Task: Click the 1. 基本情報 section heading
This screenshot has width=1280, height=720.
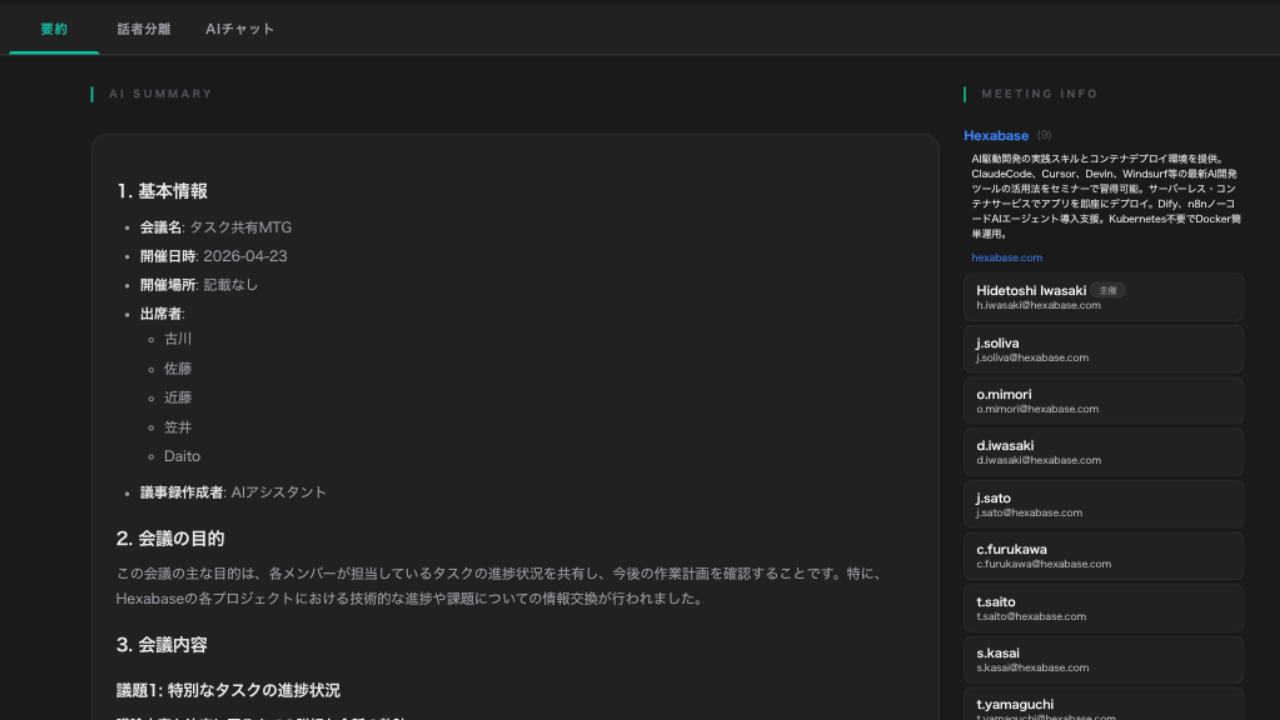Action: [x=162, y=191]
